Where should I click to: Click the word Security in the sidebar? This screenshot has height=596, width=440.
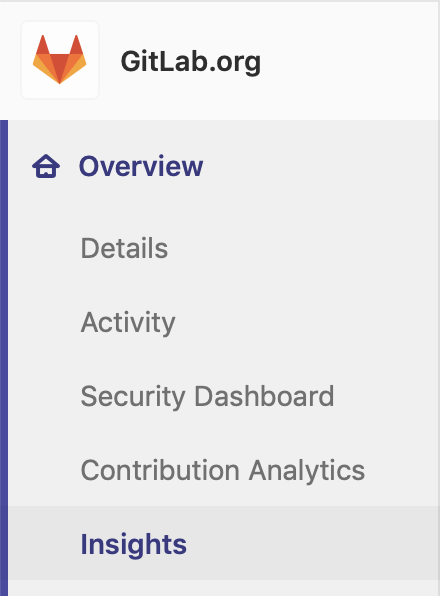pyautogui.click(x=133, y=397)
